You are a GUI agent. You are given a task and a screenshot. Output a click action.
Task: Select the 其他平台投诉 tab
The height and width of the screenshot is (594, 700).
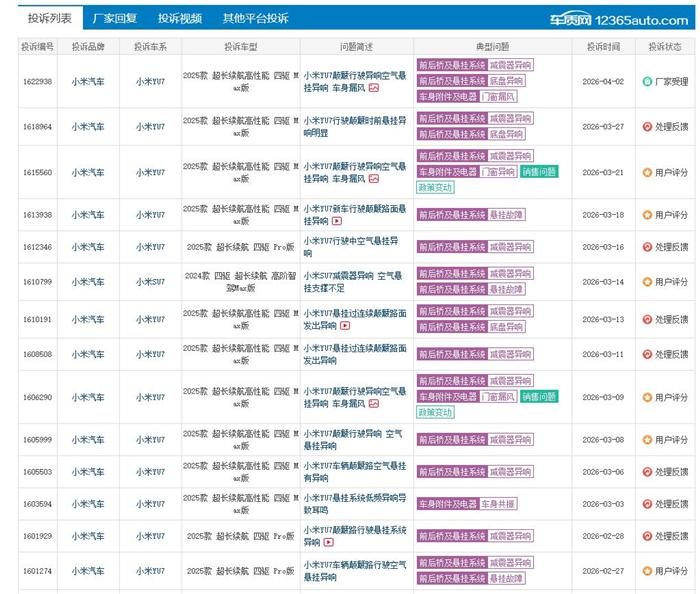tap(255, 18)
